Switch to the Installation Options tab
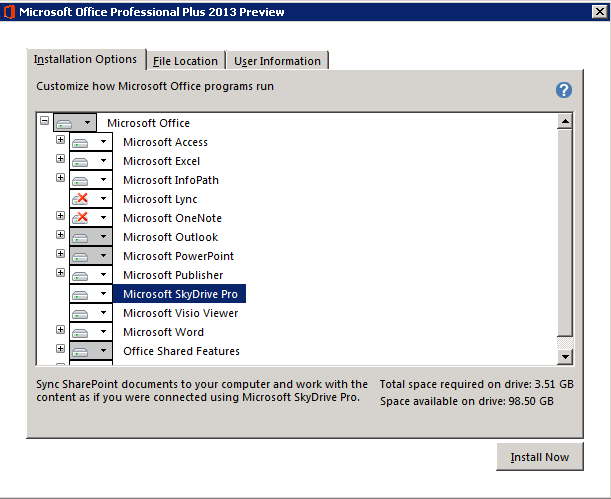611x499 pixels. click(85, 59)
